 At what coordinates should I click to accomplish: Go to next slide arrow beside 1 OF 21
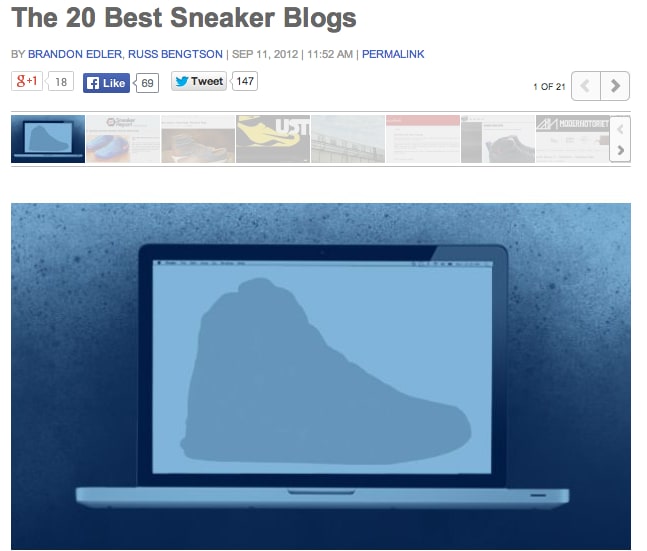tap(615, 86)
